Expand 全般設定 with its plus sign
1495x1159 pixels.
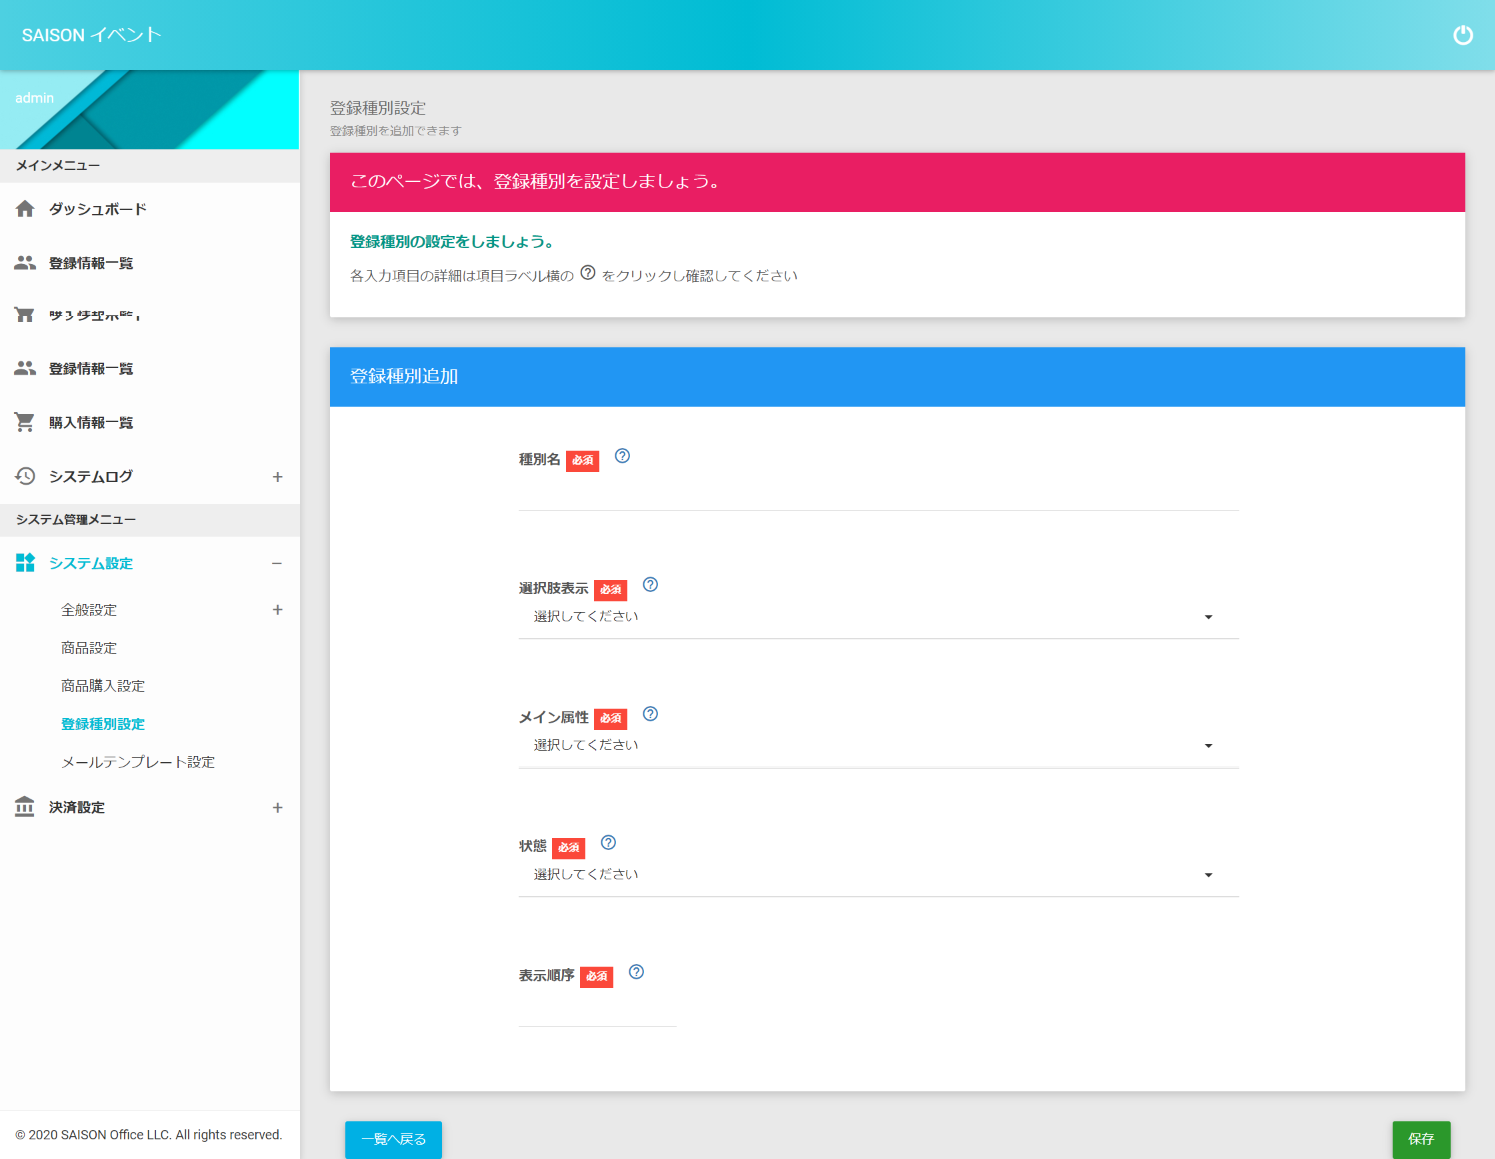(277, 610)
